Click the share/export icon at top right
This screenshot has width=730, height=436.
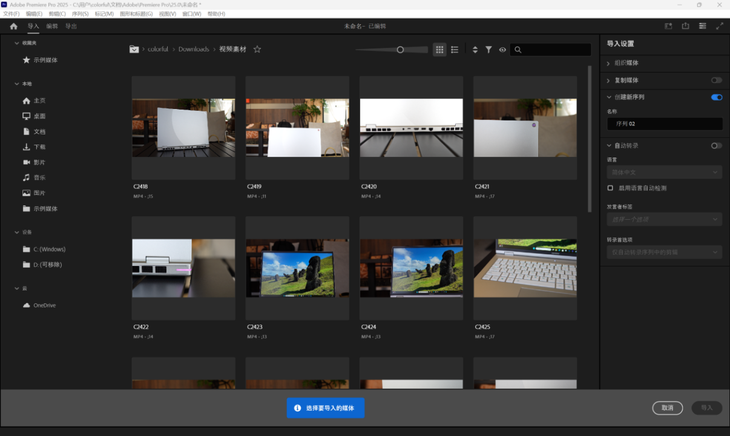coord(685,26)
